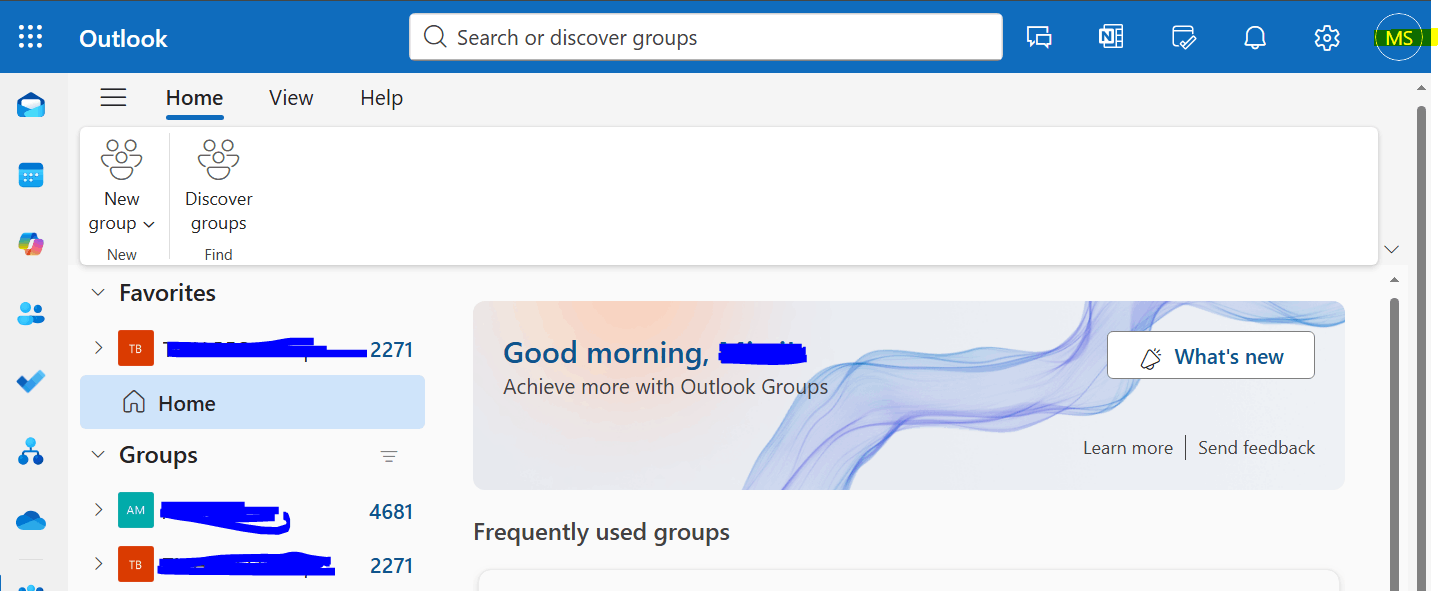Click the Search or discover groups field

[x=706, y=37]
